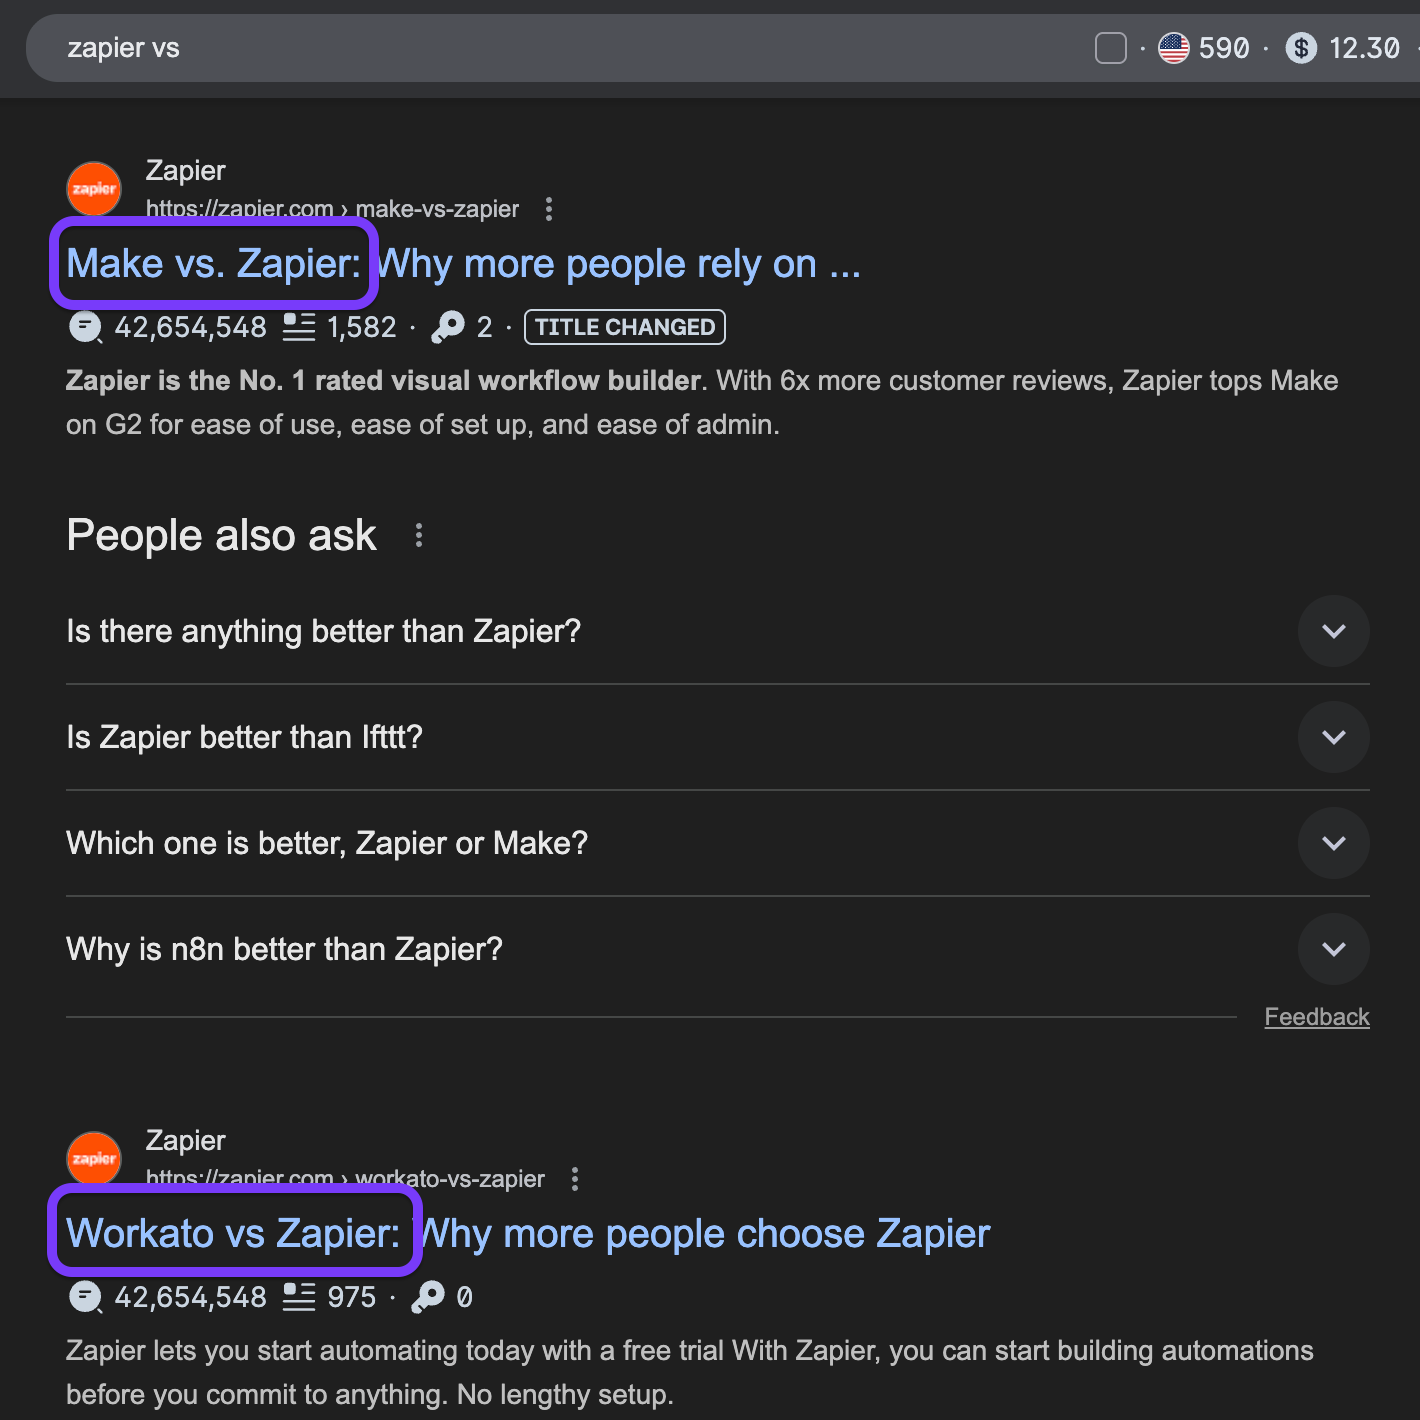This screenshot has width=1420, height=1420.
Task: Open three-dot menu beside make-vs-zapier URL
Action: [x=548, y=209]
